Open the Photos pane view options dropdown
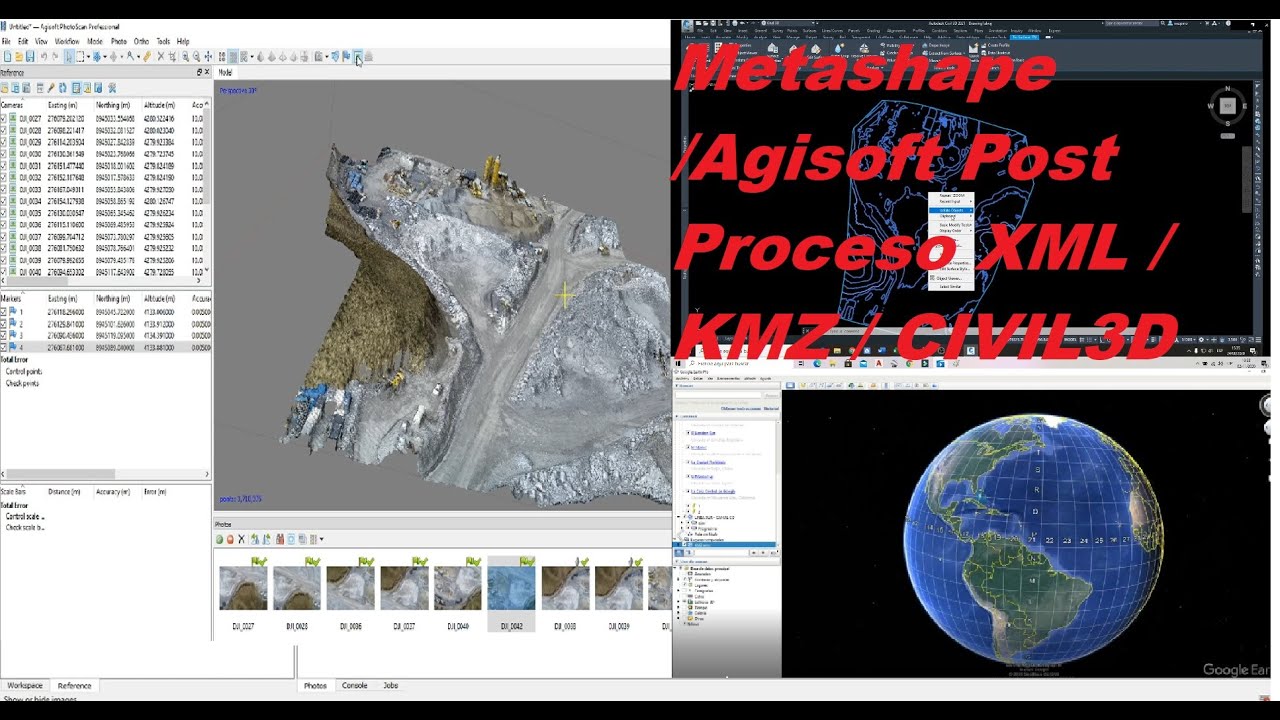 321,539
